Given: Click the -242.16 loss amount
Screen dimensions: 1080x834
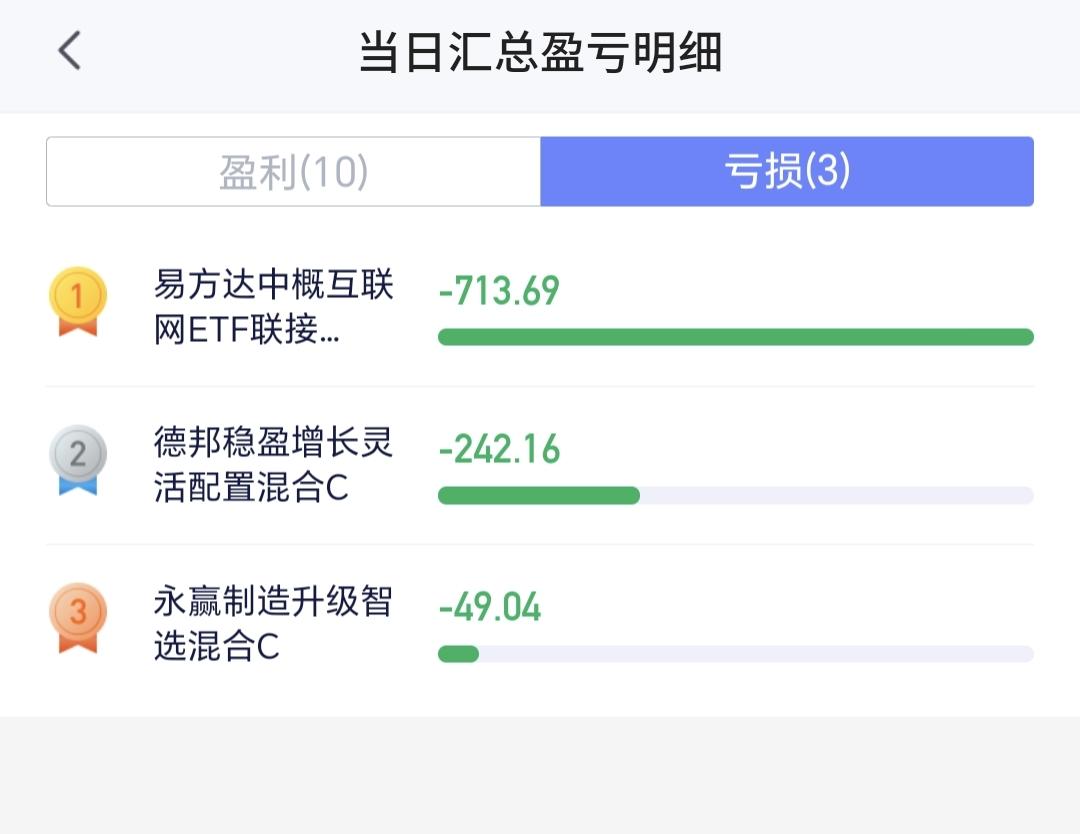Looking at the screenshot, I should [499, 449].
